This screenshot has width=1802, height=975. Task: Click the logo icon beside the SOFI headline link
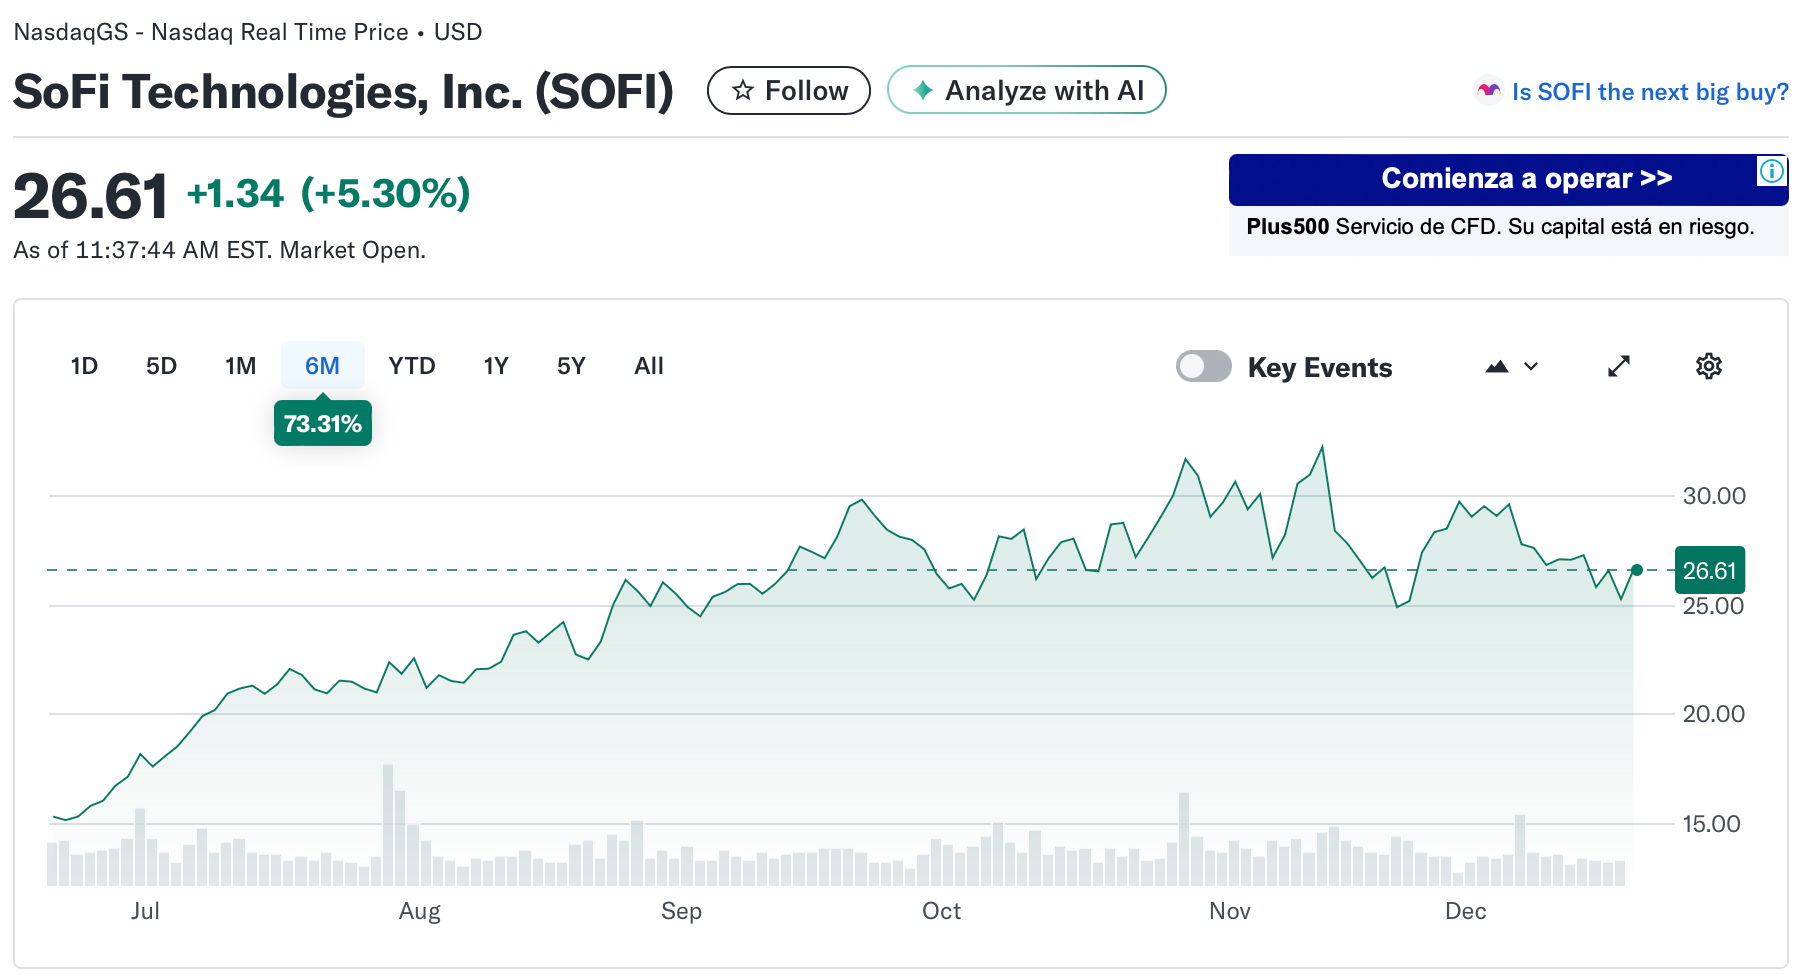1489,91
